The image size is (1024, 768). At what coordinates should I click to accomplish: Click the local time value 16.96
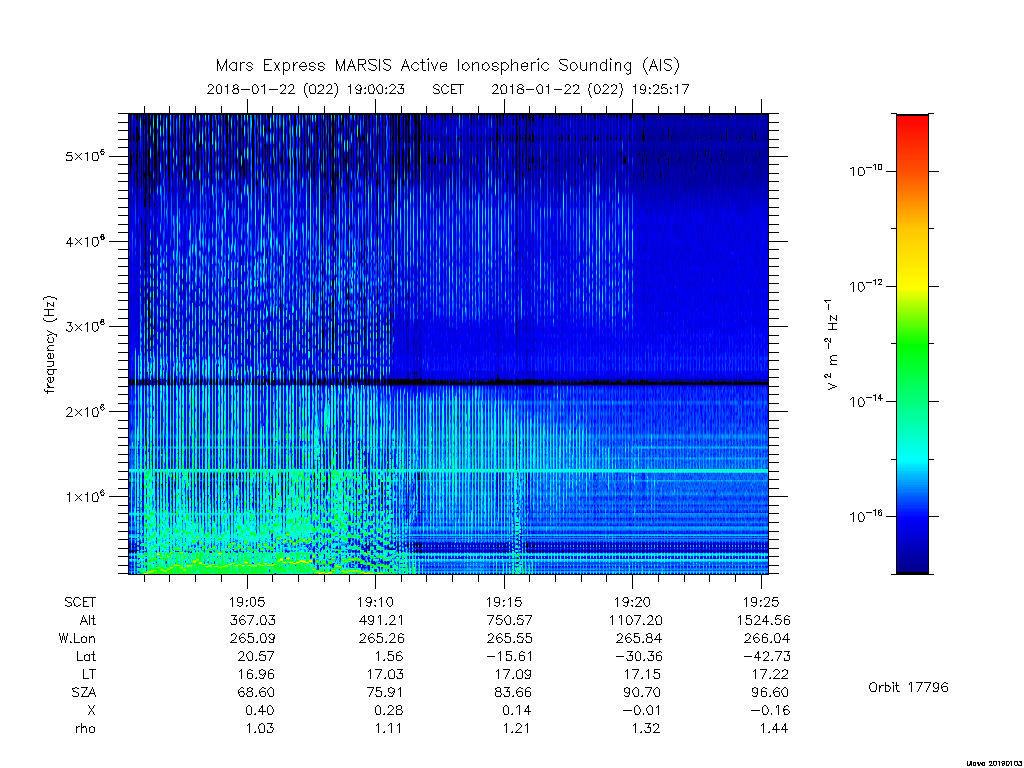pos(256,674)
